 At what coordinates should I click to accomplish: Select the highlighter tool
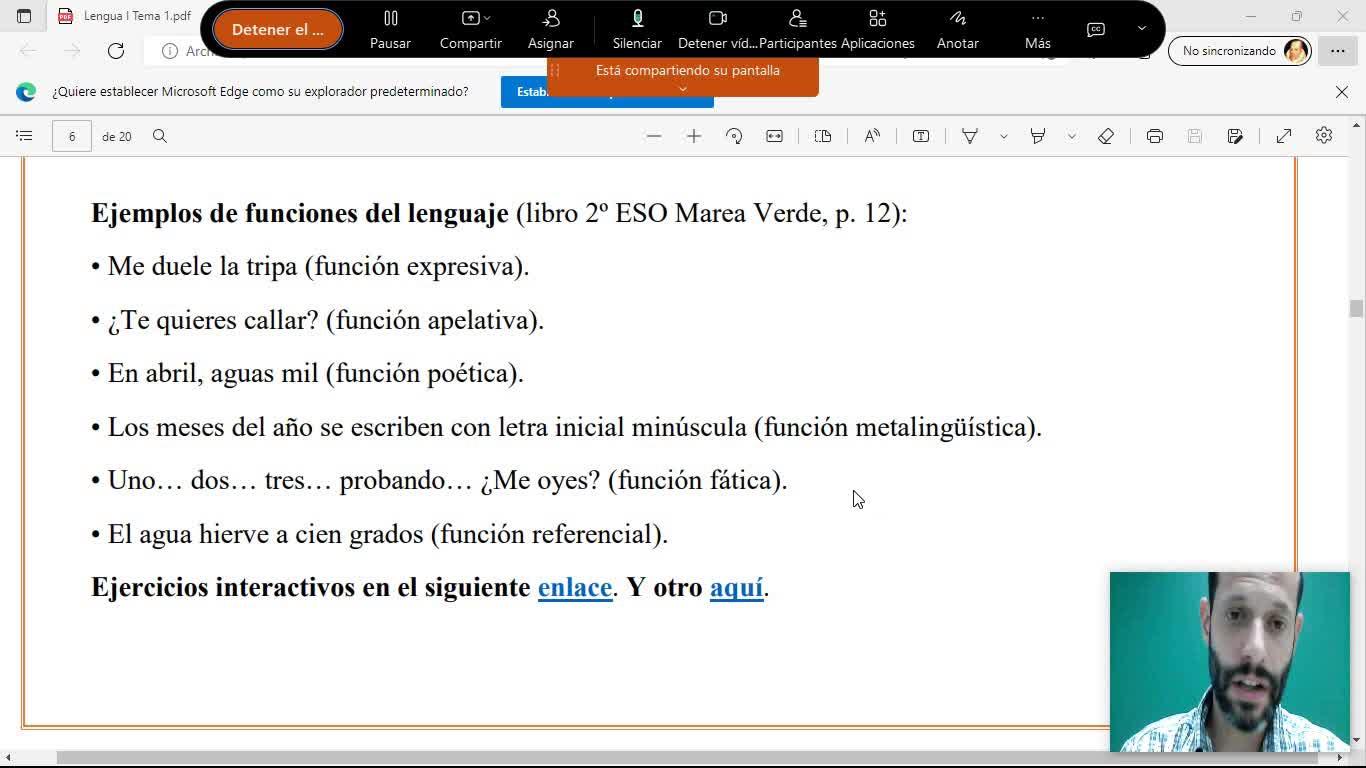(1038, 136)
